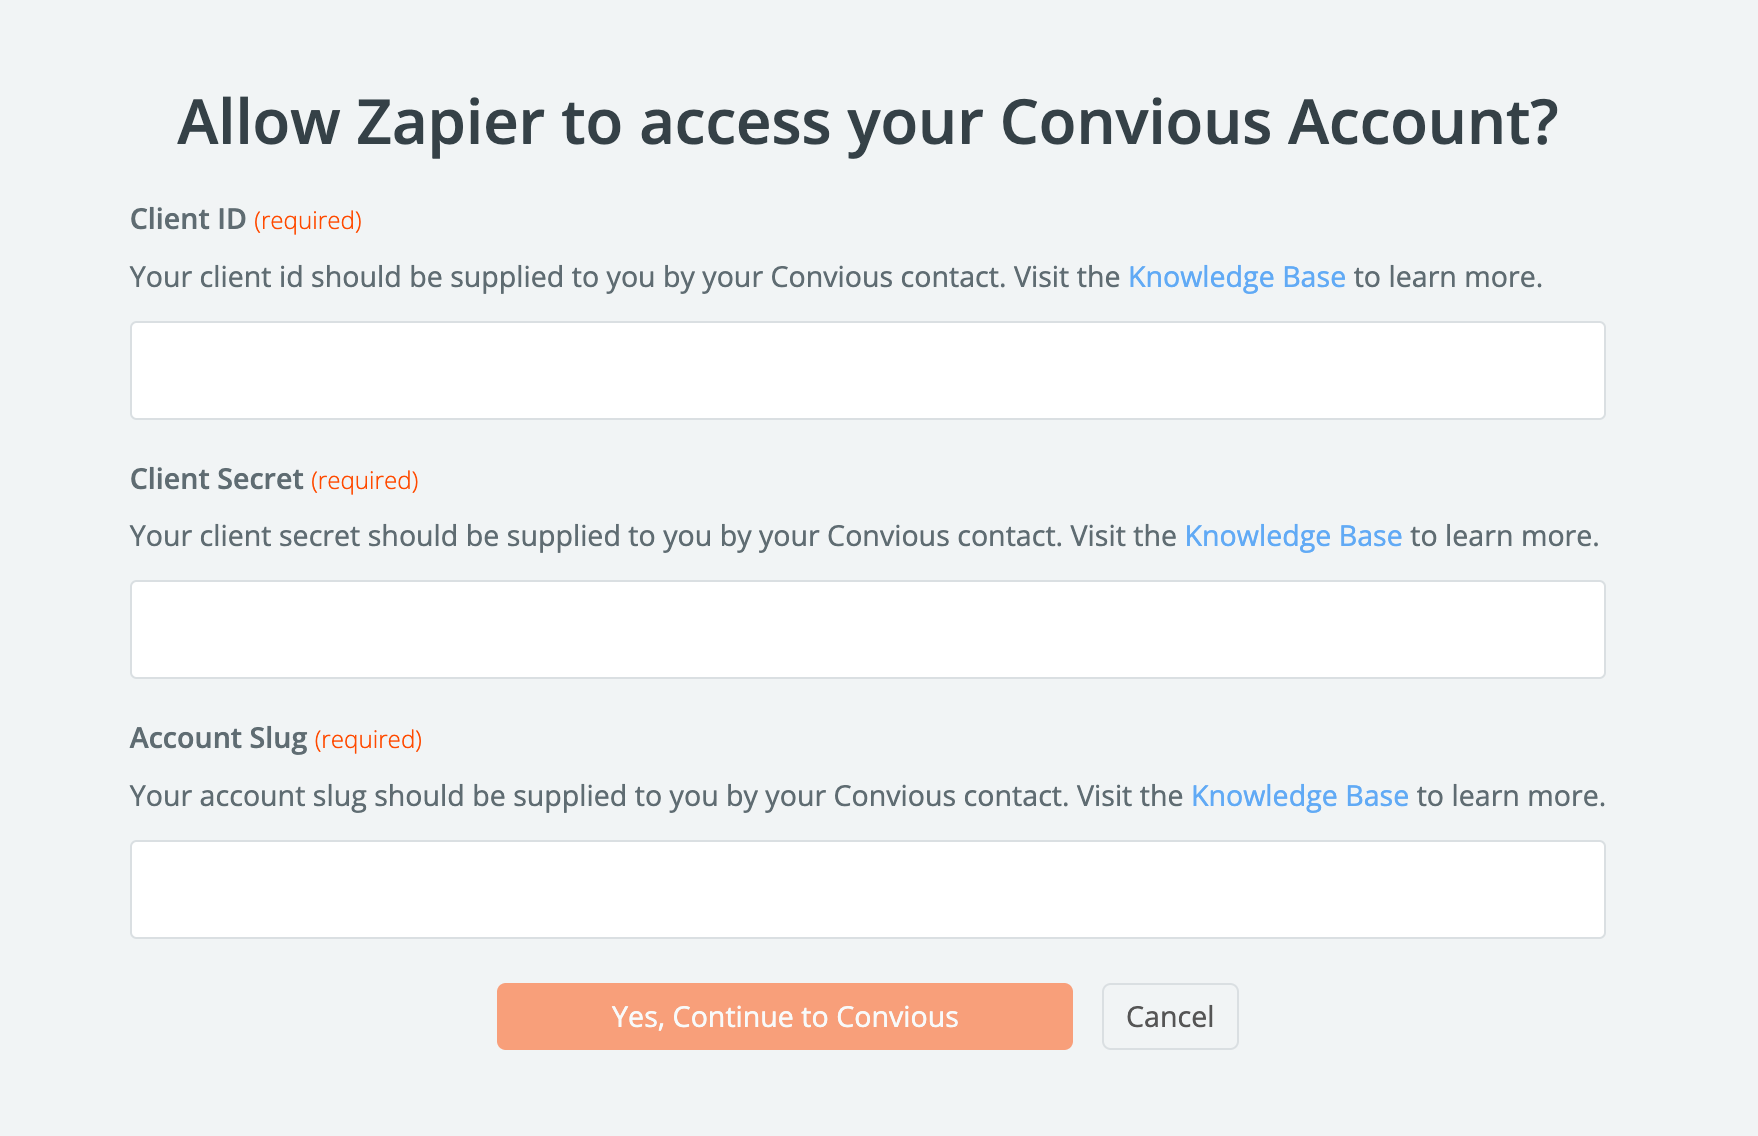Click the word Allow in the heading
This screenshot has height=1136, width=1758.
click(258, 122)
